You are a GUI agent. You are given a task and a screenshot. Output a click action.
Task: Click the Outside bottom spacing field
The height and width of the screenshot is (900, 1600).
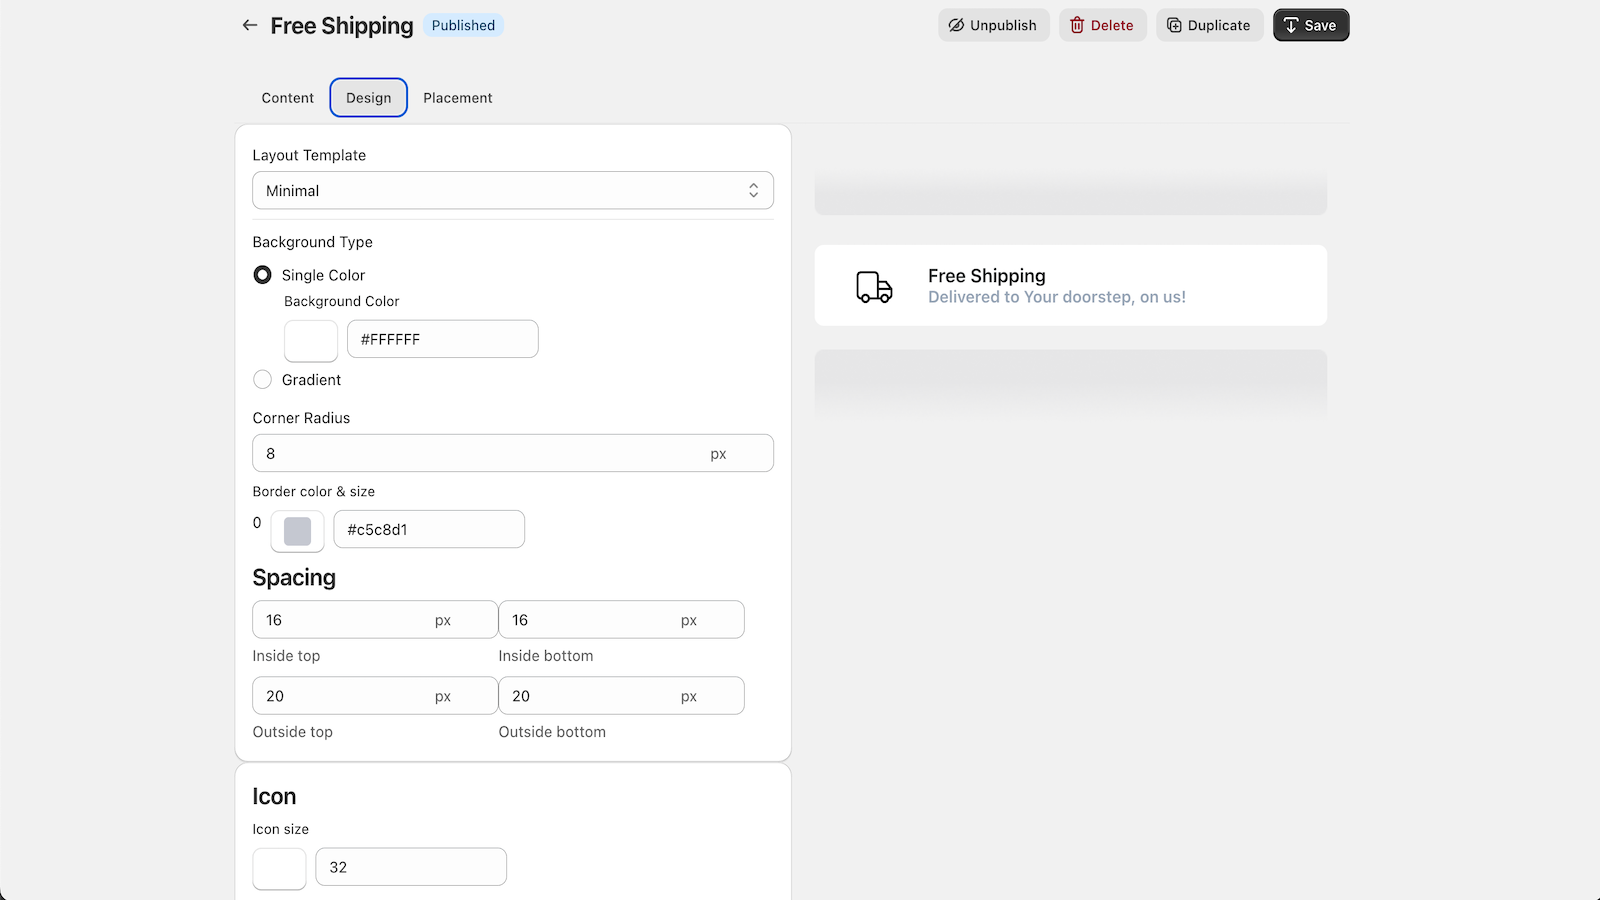click(x=621, y=696)
